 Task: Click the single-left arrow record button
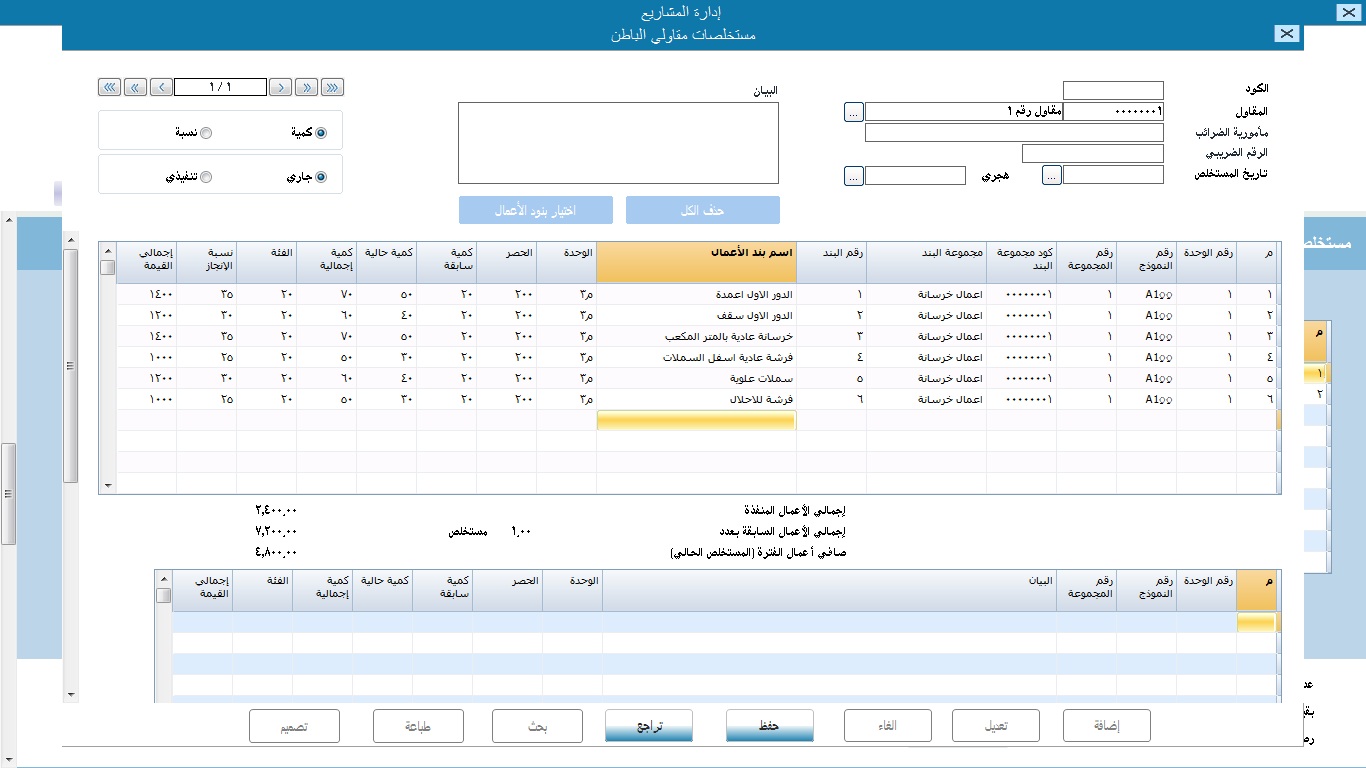click(x=161, y=87)
